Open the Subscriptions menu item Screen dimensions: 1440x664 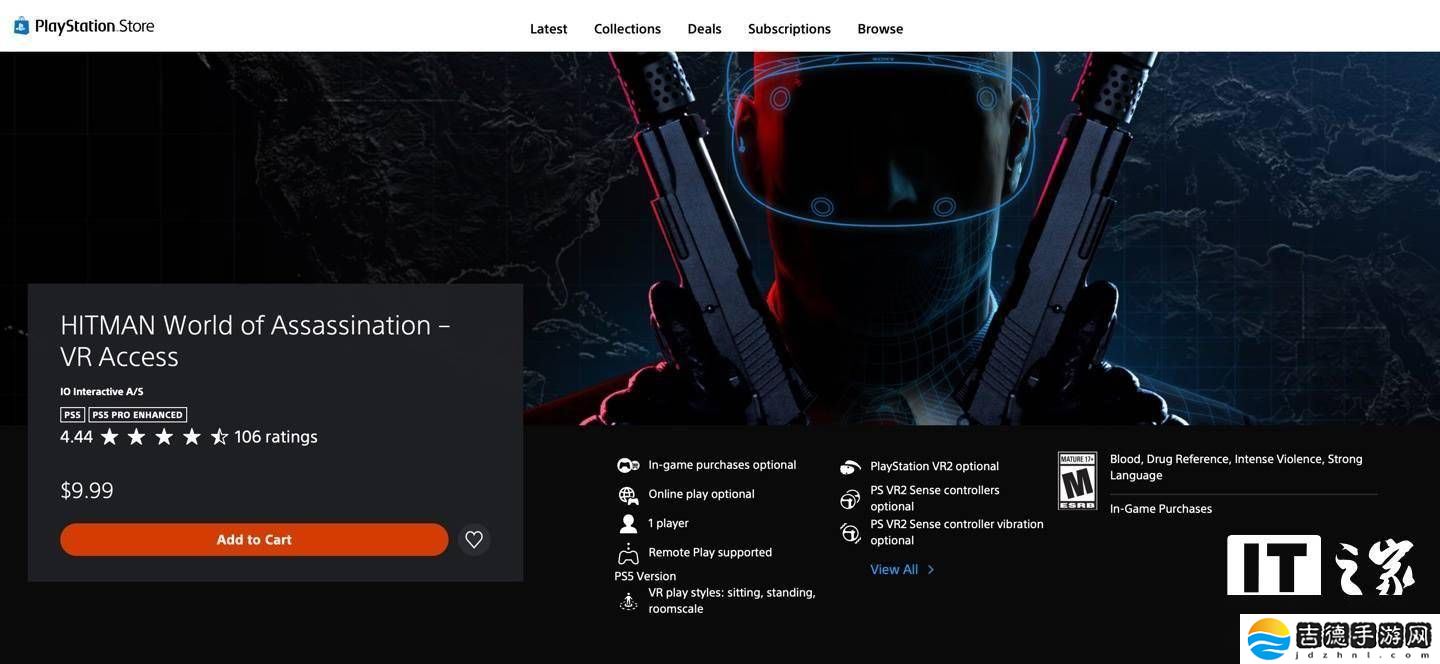click(x=789, y=29)
